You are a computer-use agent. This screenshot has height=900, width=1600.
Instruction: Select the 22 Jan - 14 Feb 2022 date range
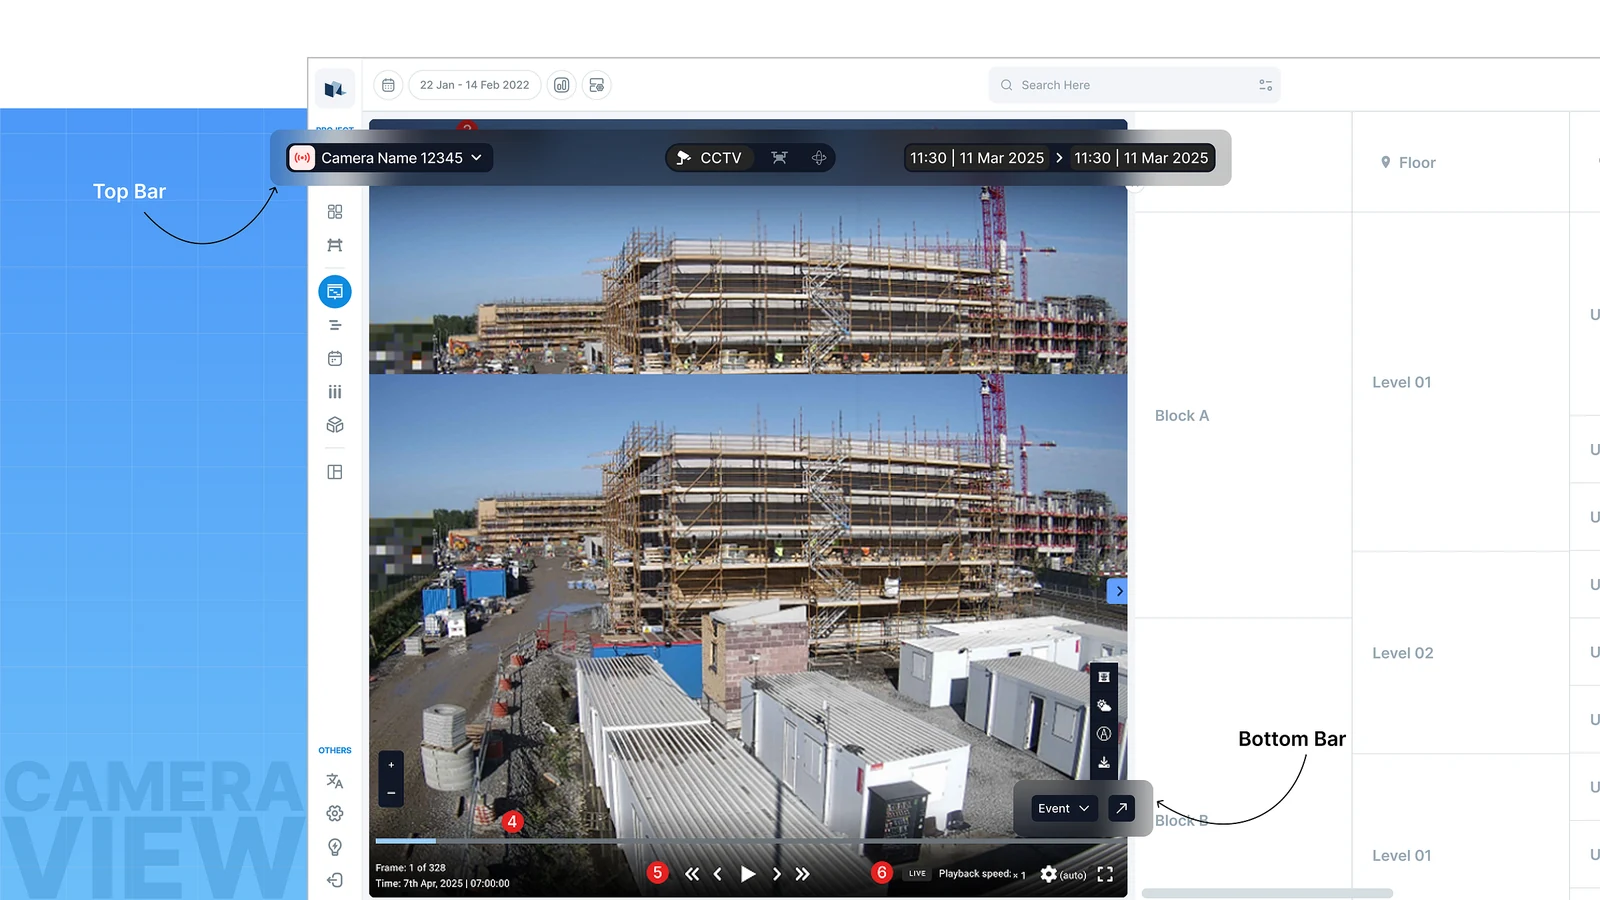click(475, 85)
